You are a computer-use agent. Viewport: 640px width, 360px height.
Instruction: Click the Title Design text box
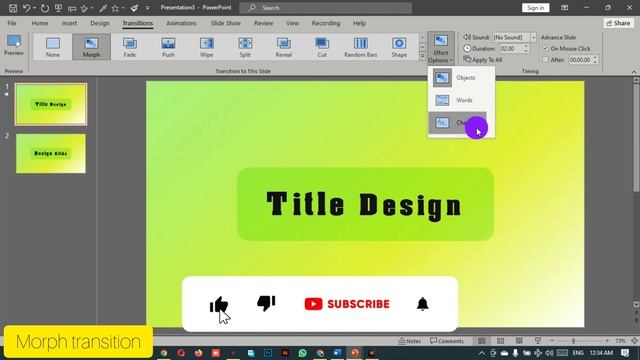(365, 204)
